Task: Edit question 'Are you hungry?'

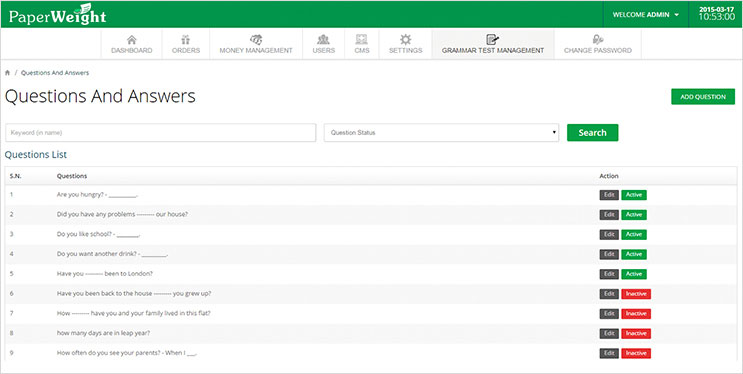Action: pyautogui.click(x=609, y=195)
